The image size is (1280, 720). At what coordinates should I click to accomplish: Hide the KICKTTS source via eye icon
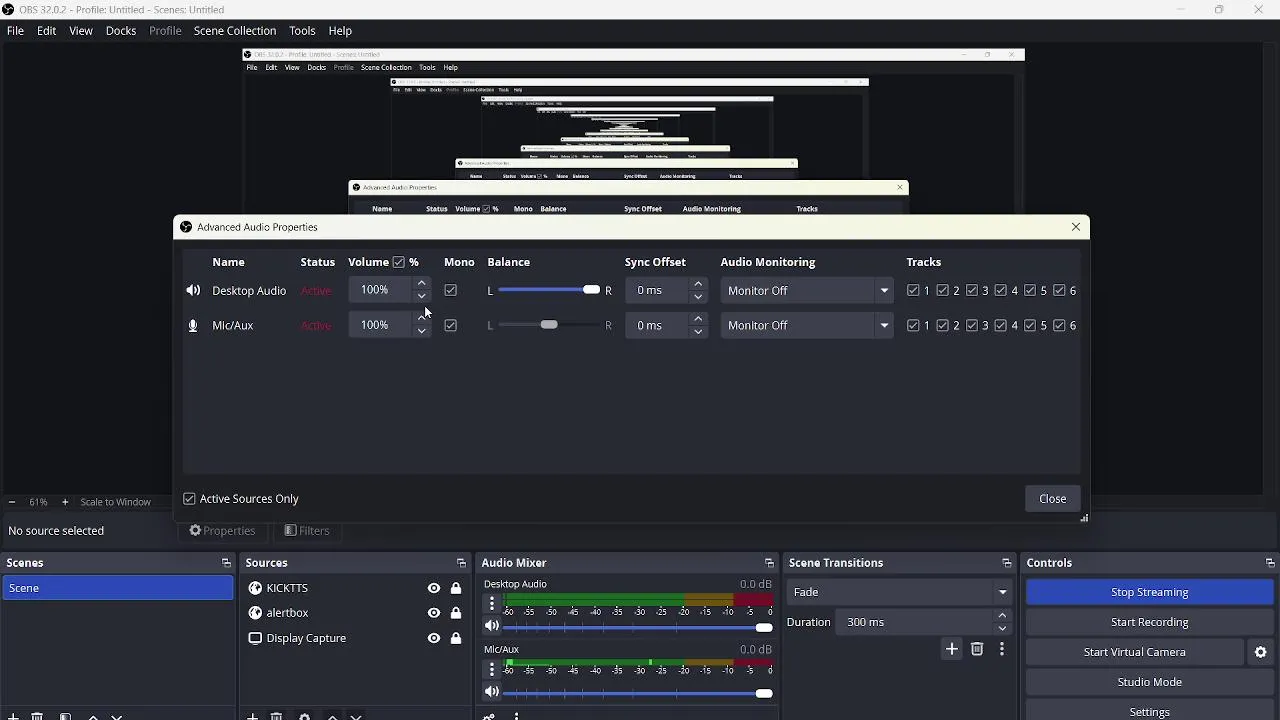coord(434,588)
